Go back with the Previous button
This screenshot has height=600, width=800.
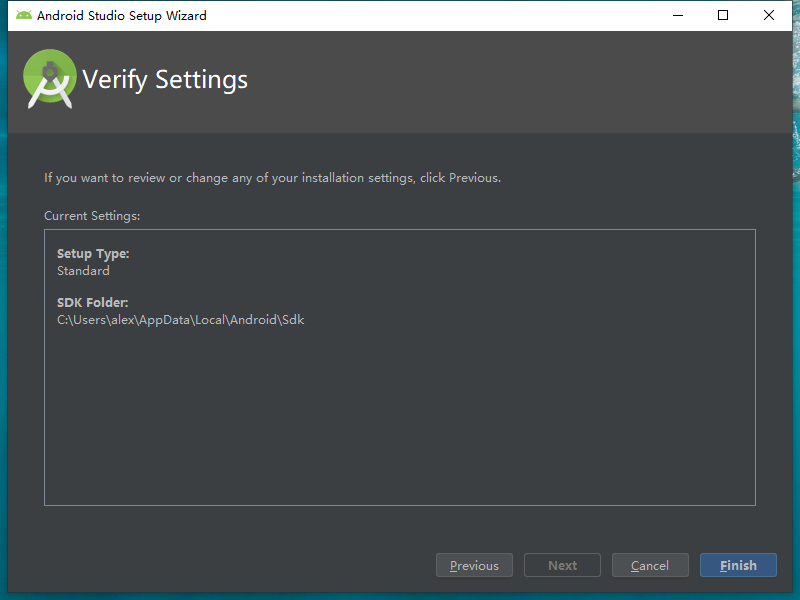474,565
